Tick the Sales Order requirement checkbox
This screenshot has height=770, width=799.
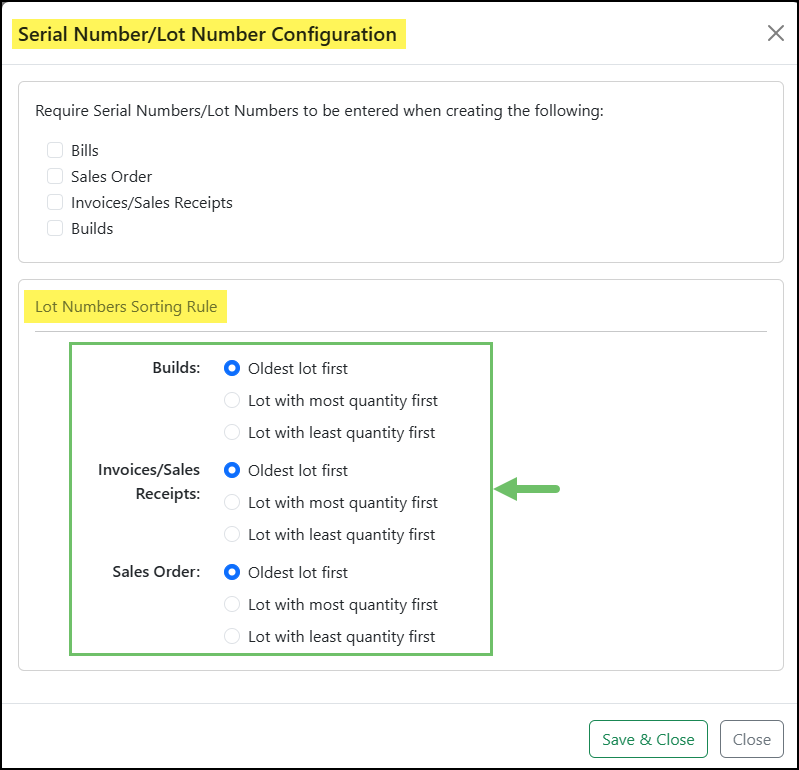[x=55, y=177]
